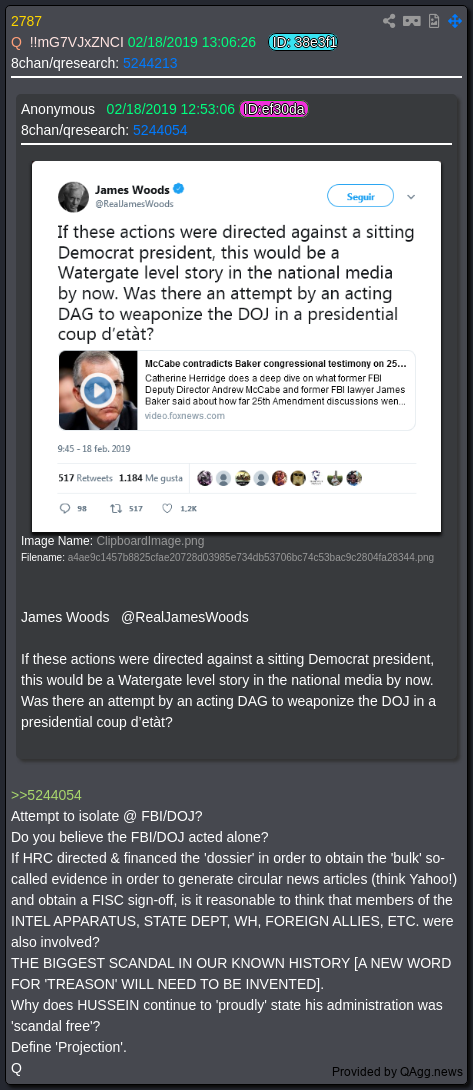Click the Seguir follow button
The height and width of the screenshot is (1090, 473).
tap(360, 196)
